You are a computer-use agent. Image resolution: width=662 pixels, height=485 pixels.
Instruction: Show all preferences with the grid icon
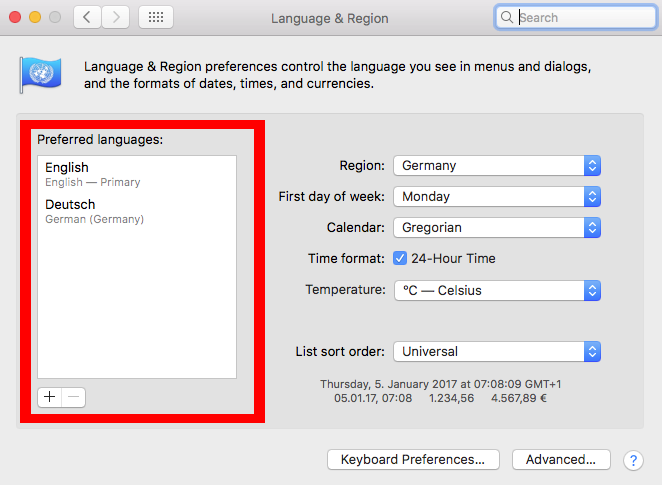tap(156, 17)
